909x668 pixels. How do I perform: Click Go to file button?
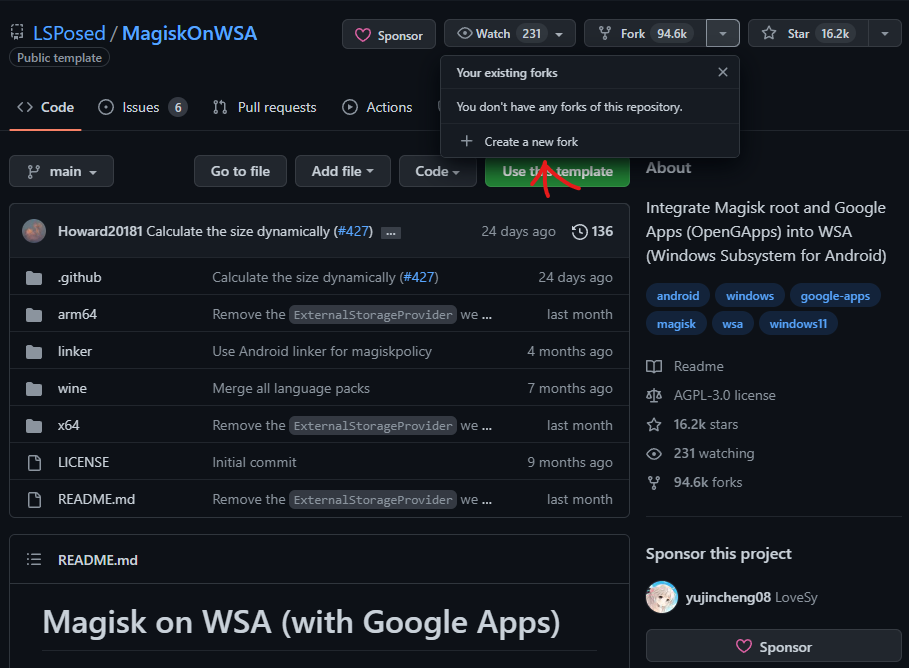(x=240, y=171)
